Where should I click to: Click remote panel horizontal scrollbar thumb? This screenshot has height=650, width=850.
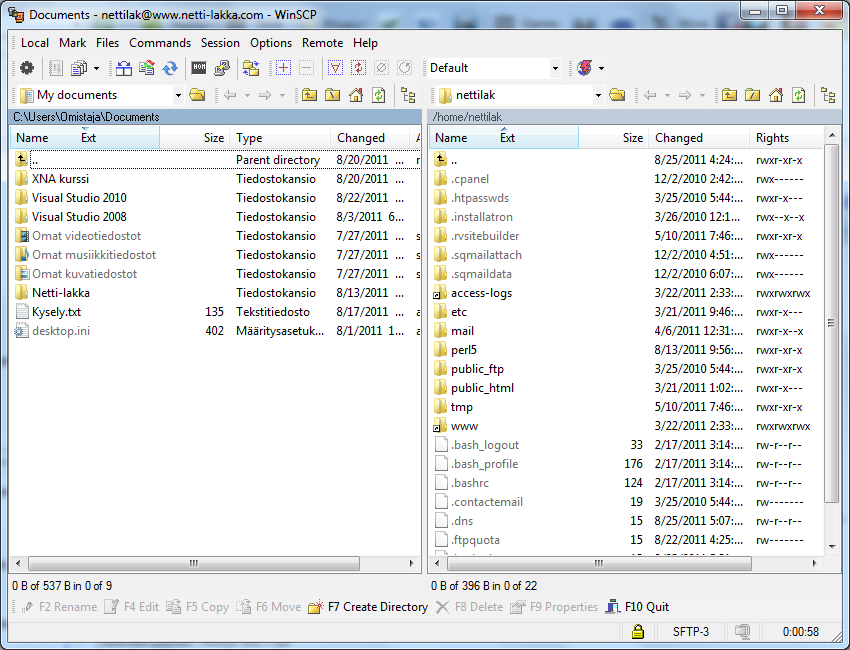click(x=599, y=563)
